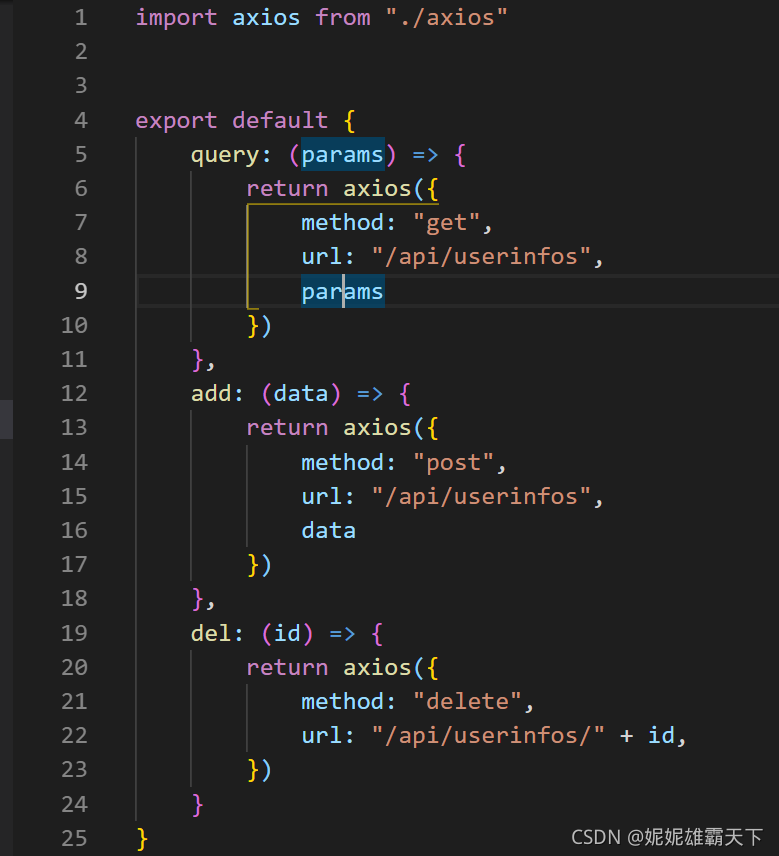Click "/api/userinfos/" string on line 22
The image size is (779, 856).
(x=488, y=735)
